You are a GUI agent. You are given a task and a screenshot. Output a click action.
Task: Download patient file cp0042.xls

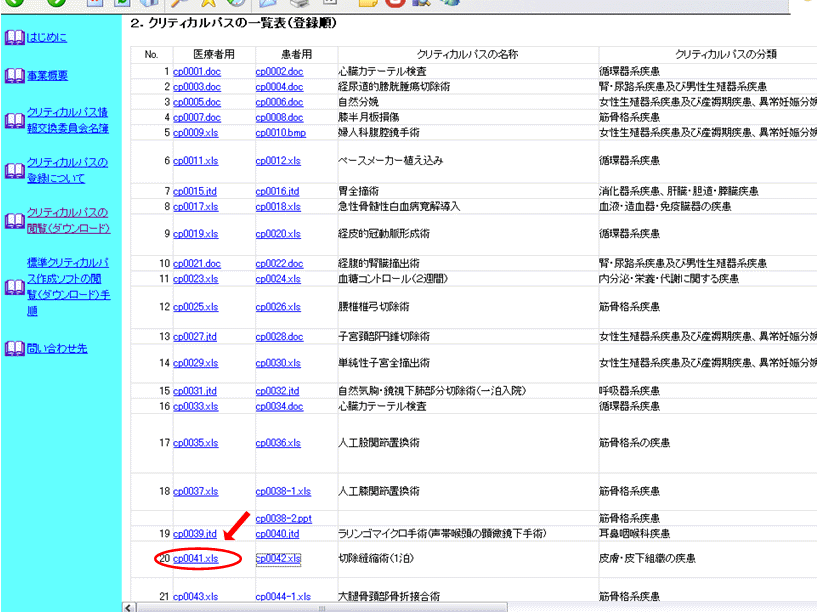[x=278, y=558]
